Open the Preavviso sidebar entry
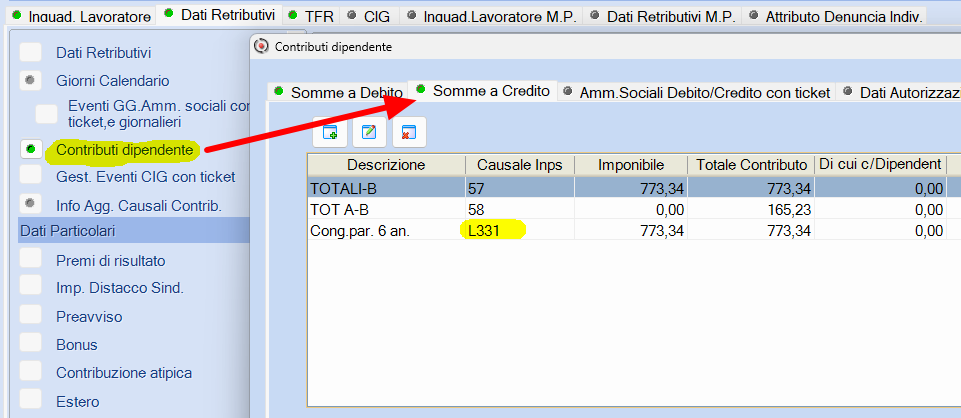Screen dimensions: 961x418 point(89,317)
